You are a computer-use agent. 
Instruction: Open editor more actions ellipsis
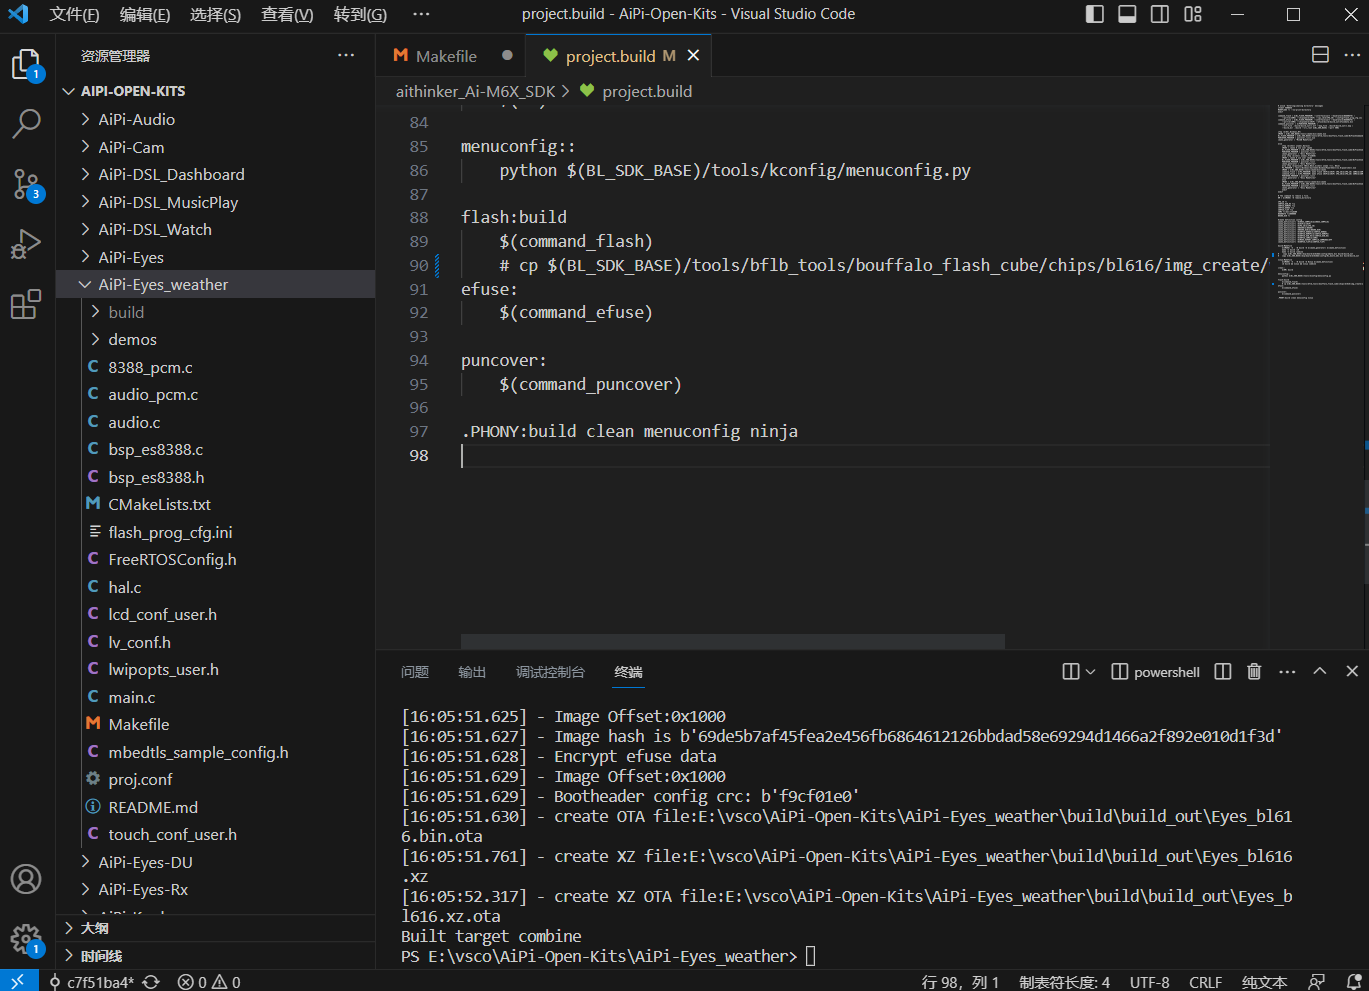pos(1352,55)
